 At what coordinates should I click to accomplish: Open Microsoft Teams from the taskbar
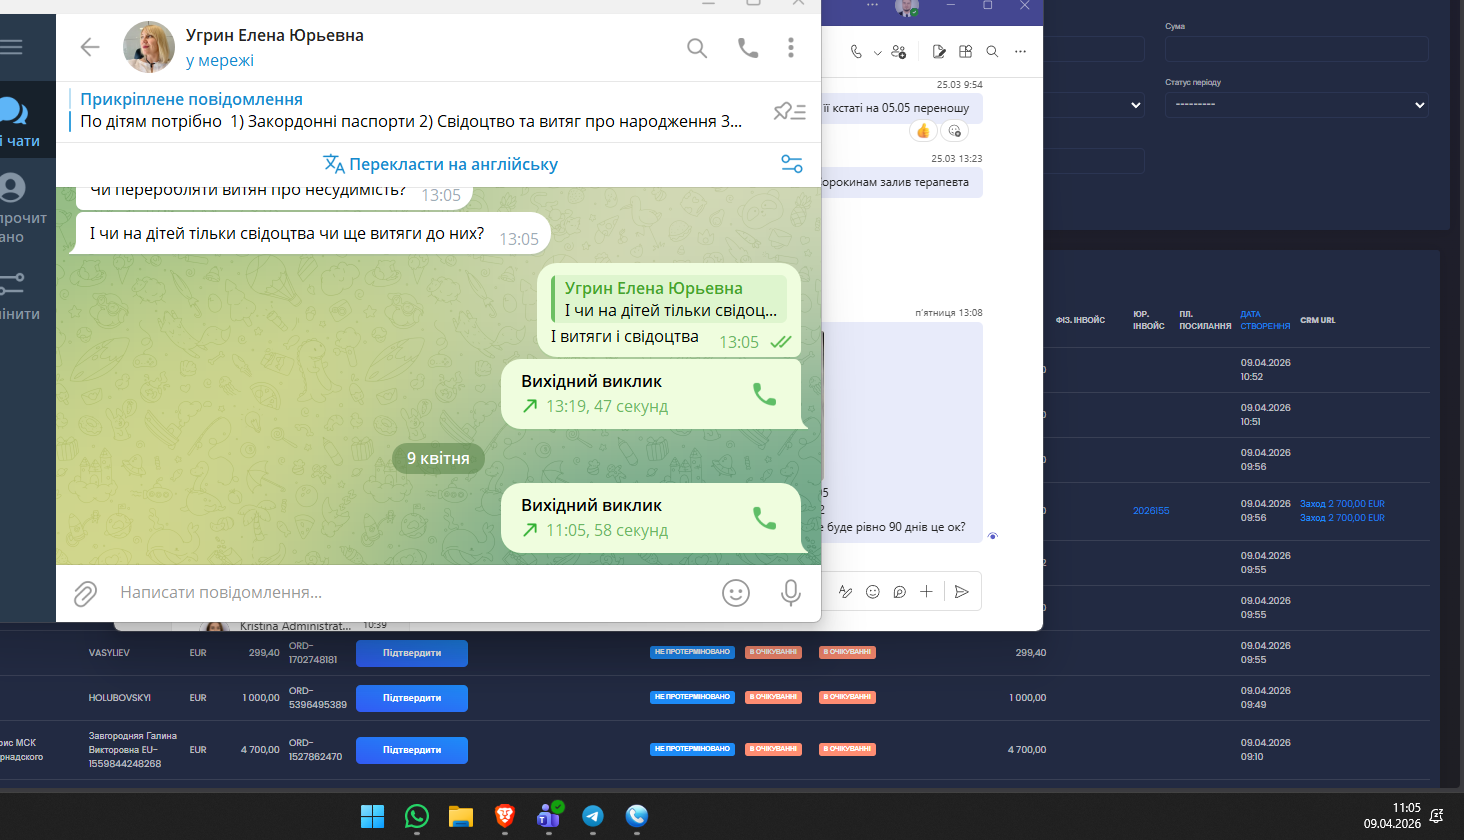(x=548, y=816)
